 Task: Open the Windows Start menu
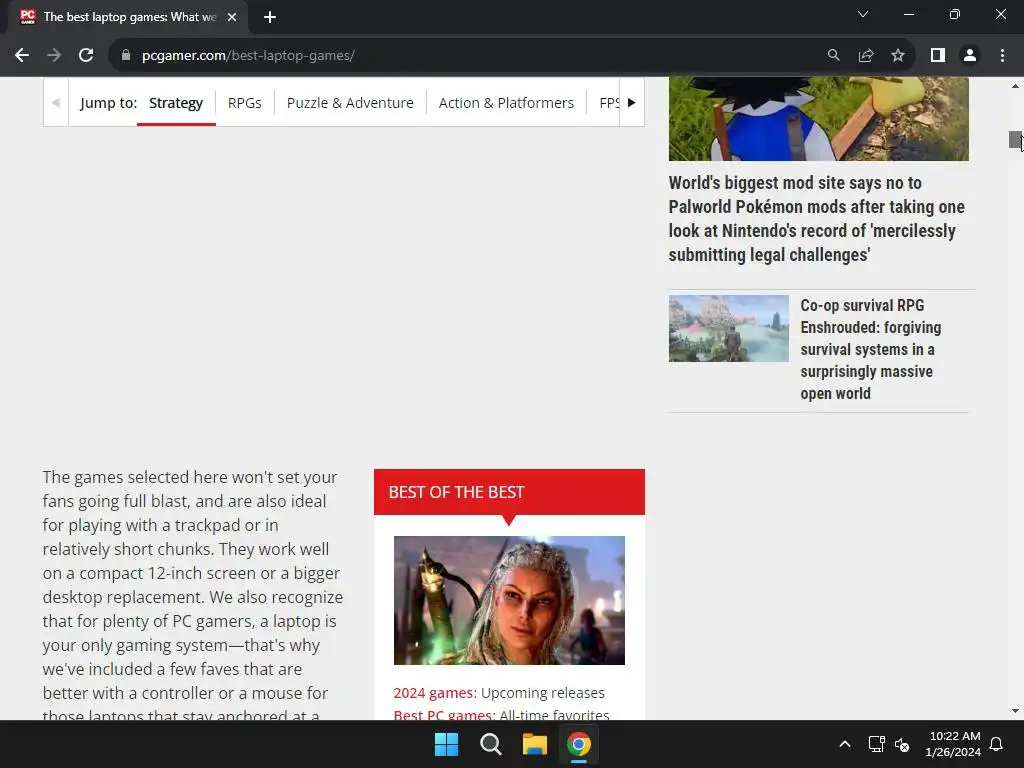click(447, 744)
